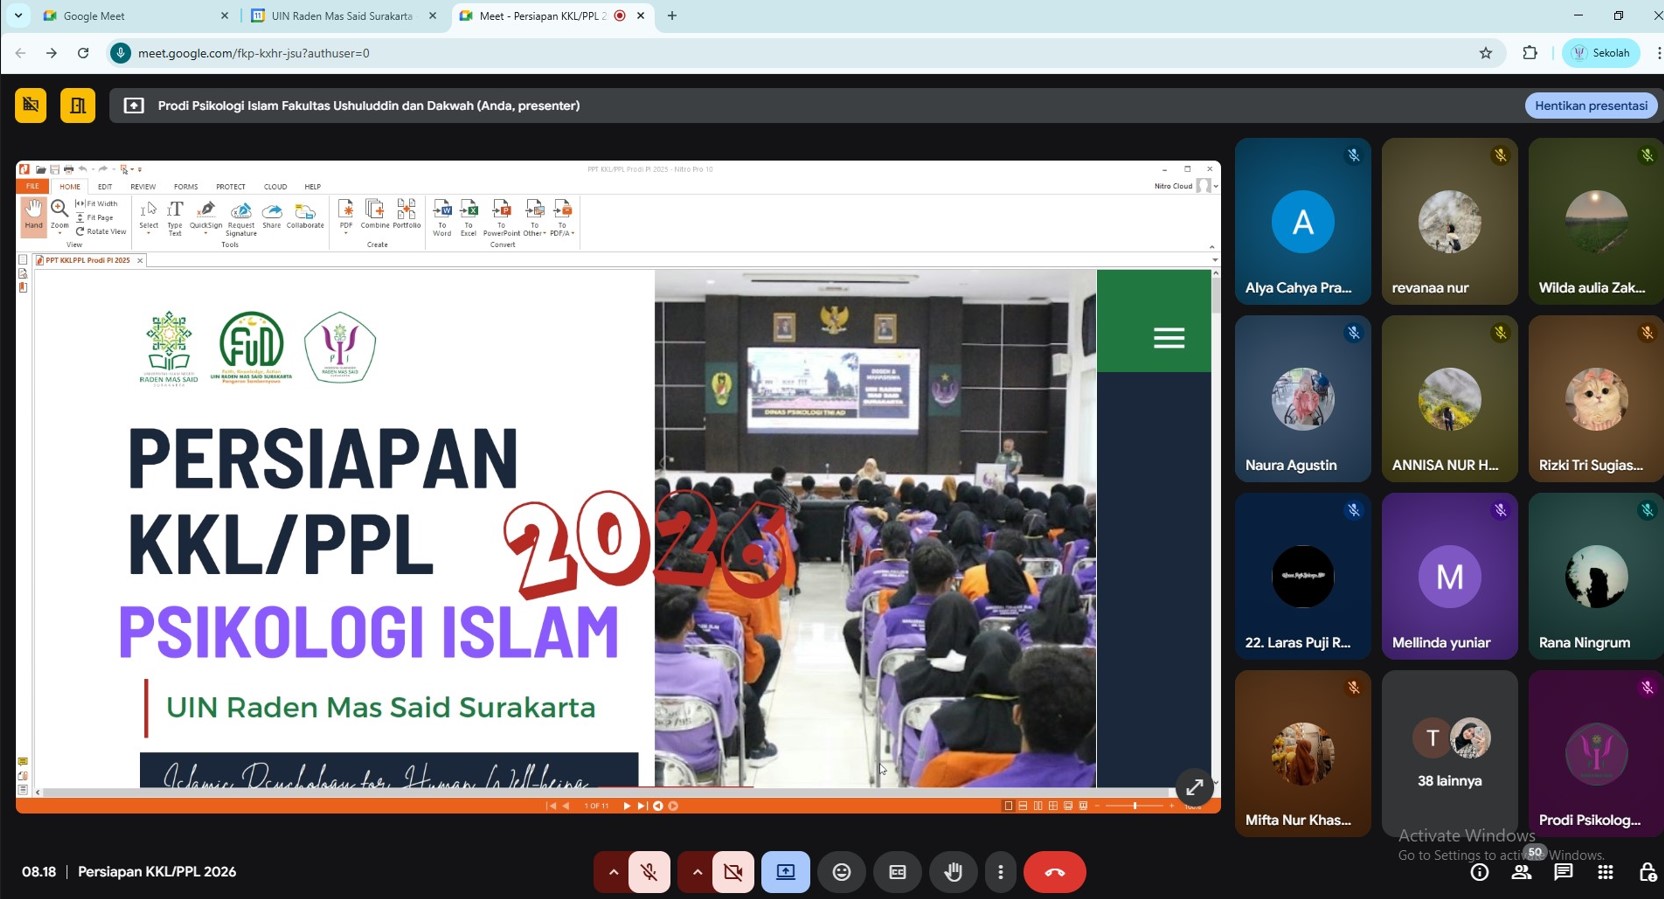The image size is (1664, 899).
Task: Open the 38 lainnya participants tile
Action: pos(1449,753)
